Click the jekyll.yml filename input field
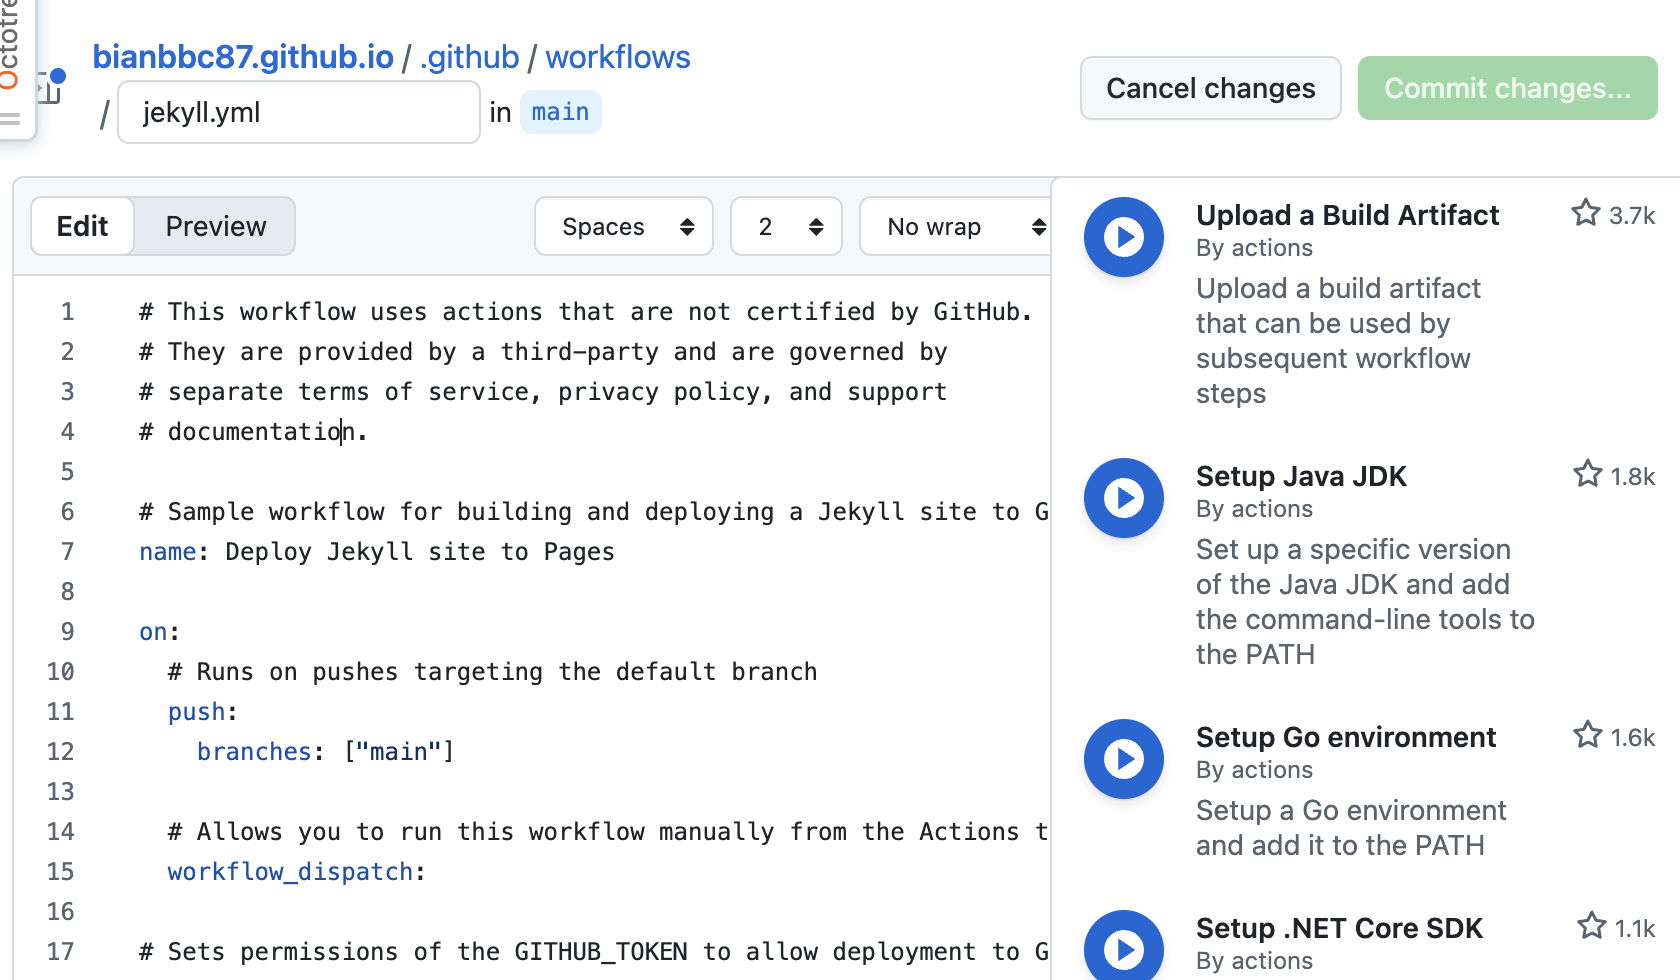This screenshot has height=980, width=1680. tap(298, 112)
